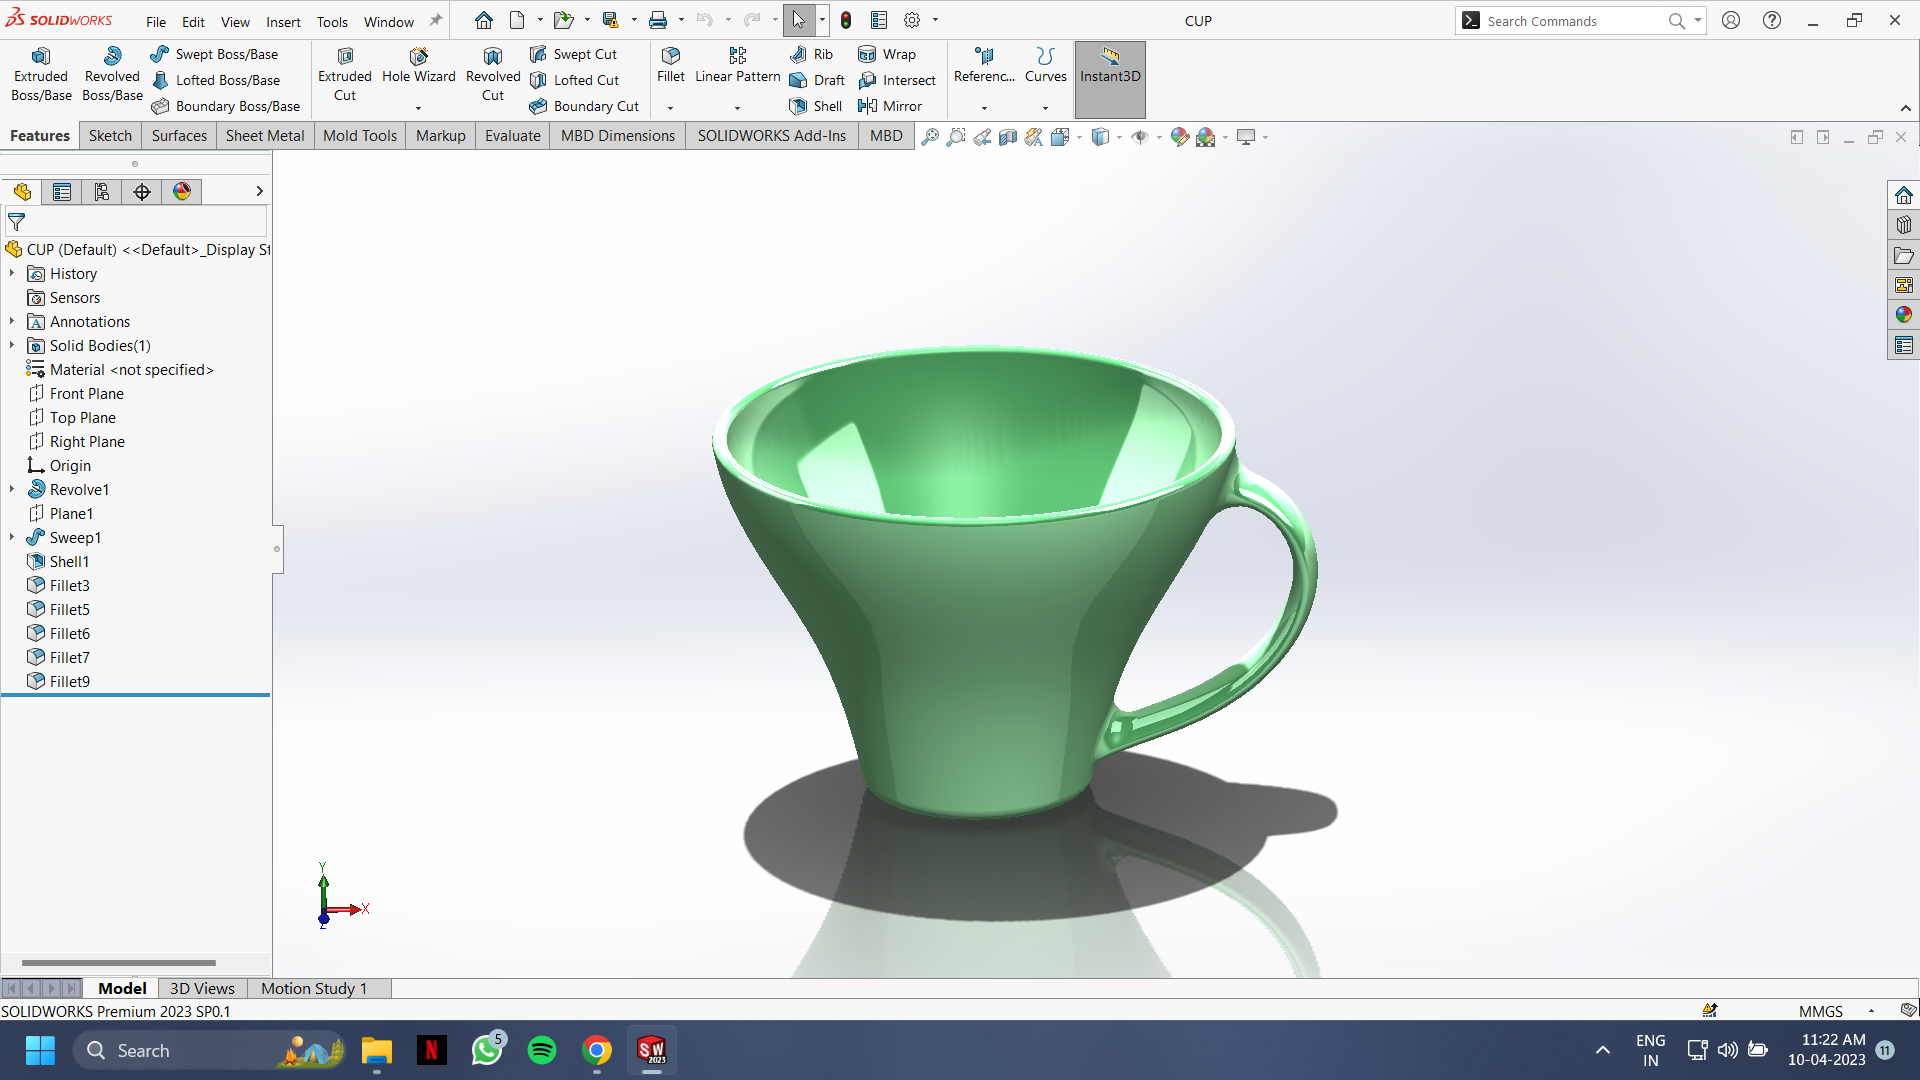Open the Insert menu
The image size is (1920, 1080).
(283, 21)
